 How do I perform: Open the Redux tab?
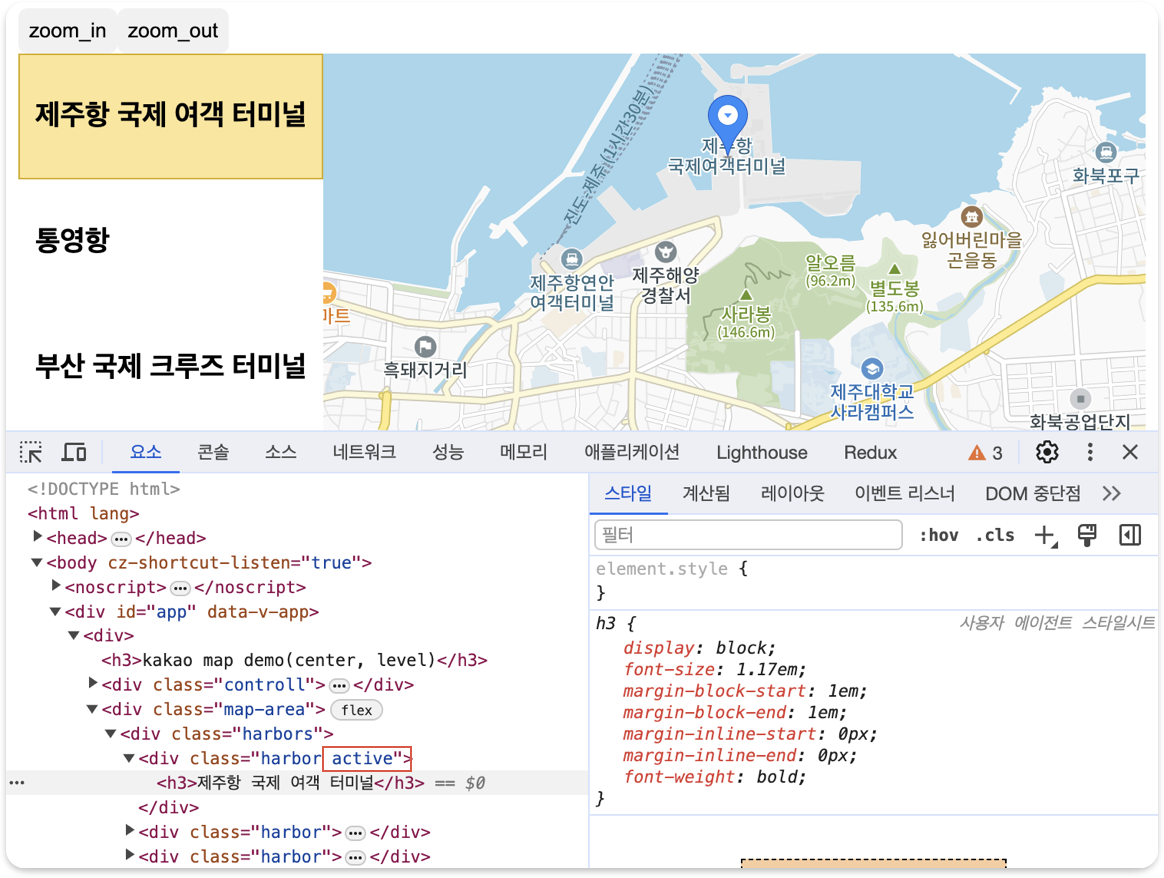[870, 452]
